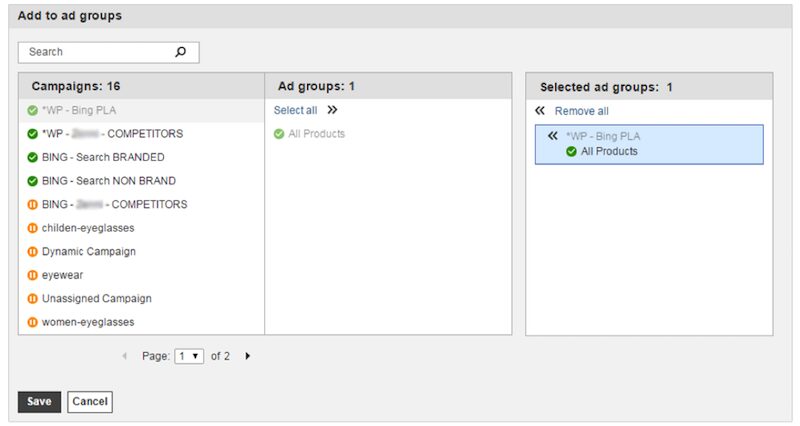The height and width of the screenshot is (426, 800).
Task: Click the double-left arrow beside Remove all
Action: point(540,111)
